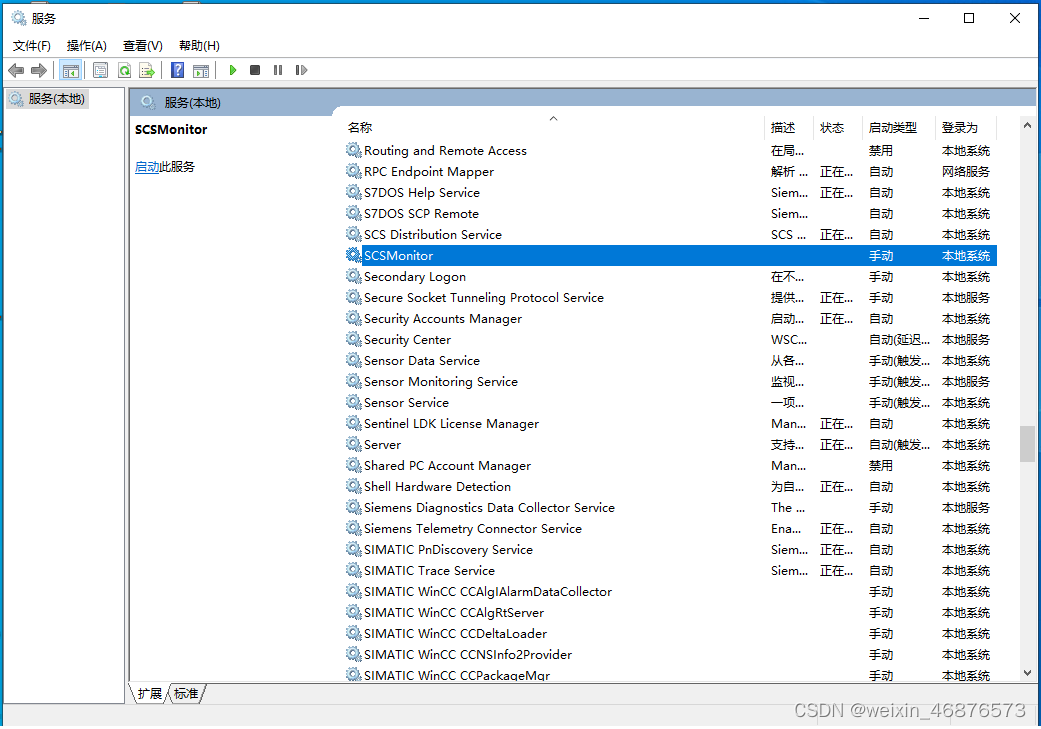The height and width of the screenshot is (729, 1041).
Task: Click gear icon of Sensor Service
Action: click(x=354, y=402)
